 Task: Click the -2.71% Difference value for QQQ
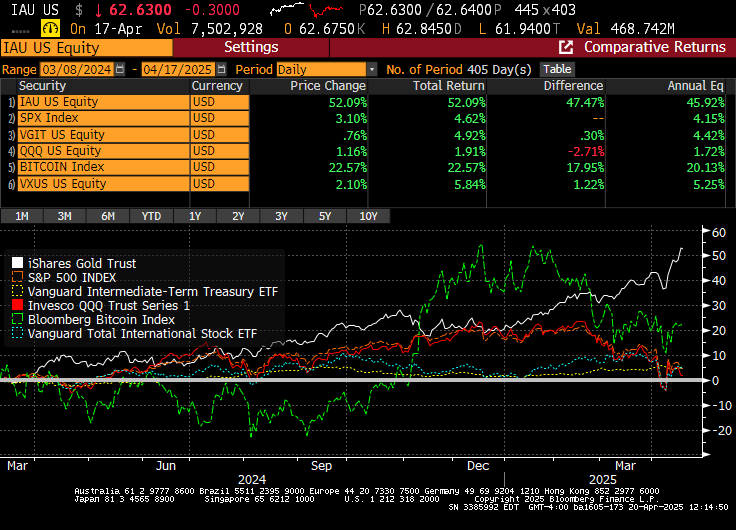click(x=586, y=152)
